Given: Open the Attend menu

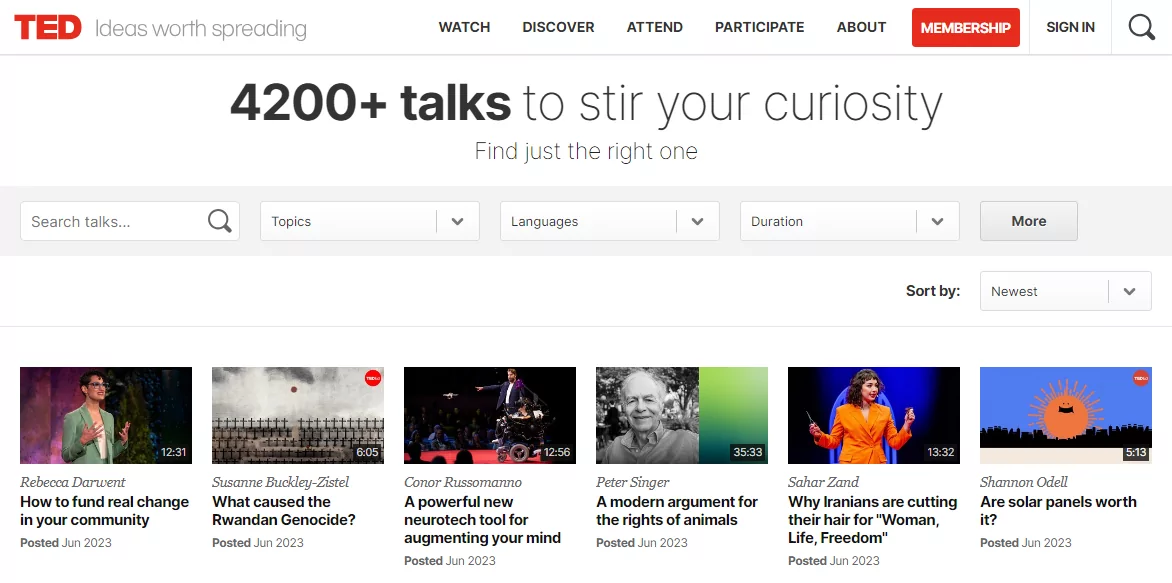Looking at the screenshot, I should click(655, 28).
